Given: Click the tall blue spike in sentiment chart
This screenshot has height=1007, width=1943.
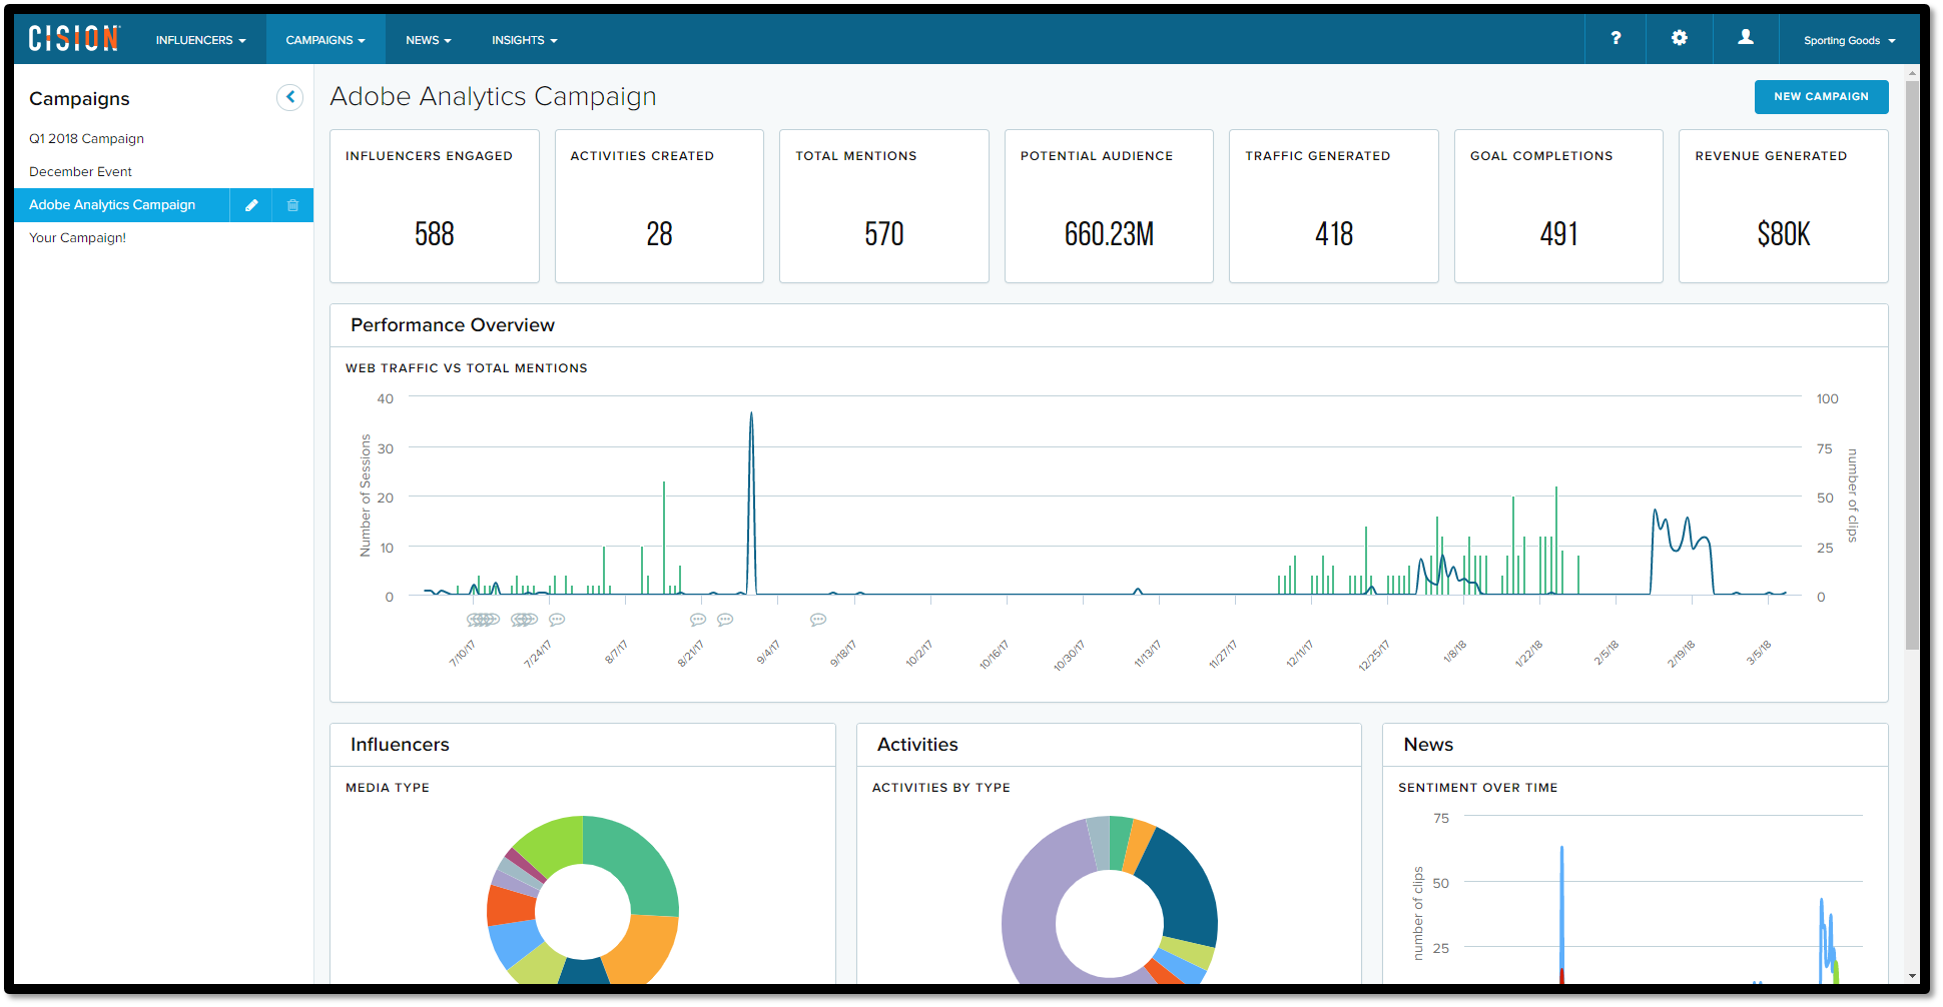Looking at the screenshot, I should (x=1562, y=910).
